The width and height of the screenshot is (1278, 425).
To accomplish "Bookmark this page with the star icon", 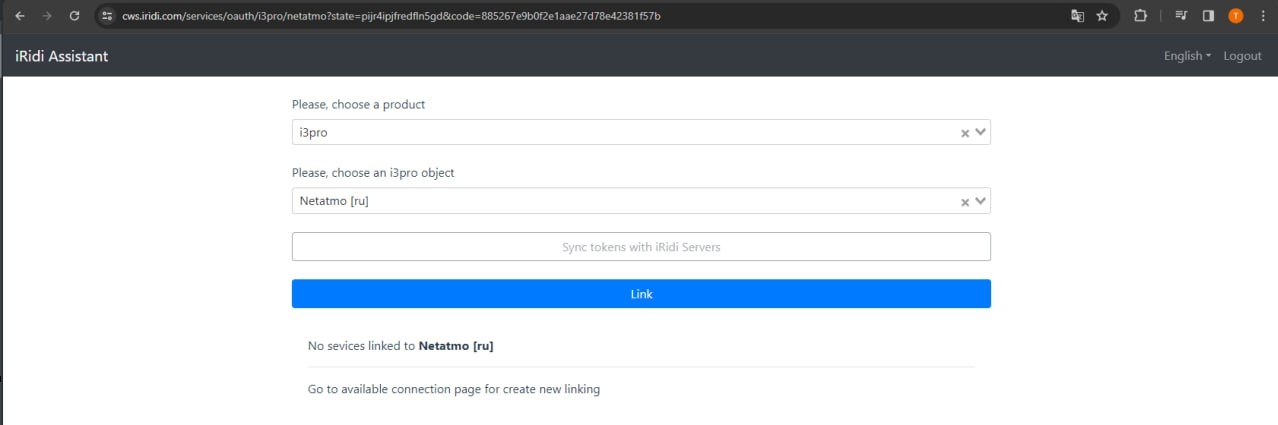I will (1102, 16).
